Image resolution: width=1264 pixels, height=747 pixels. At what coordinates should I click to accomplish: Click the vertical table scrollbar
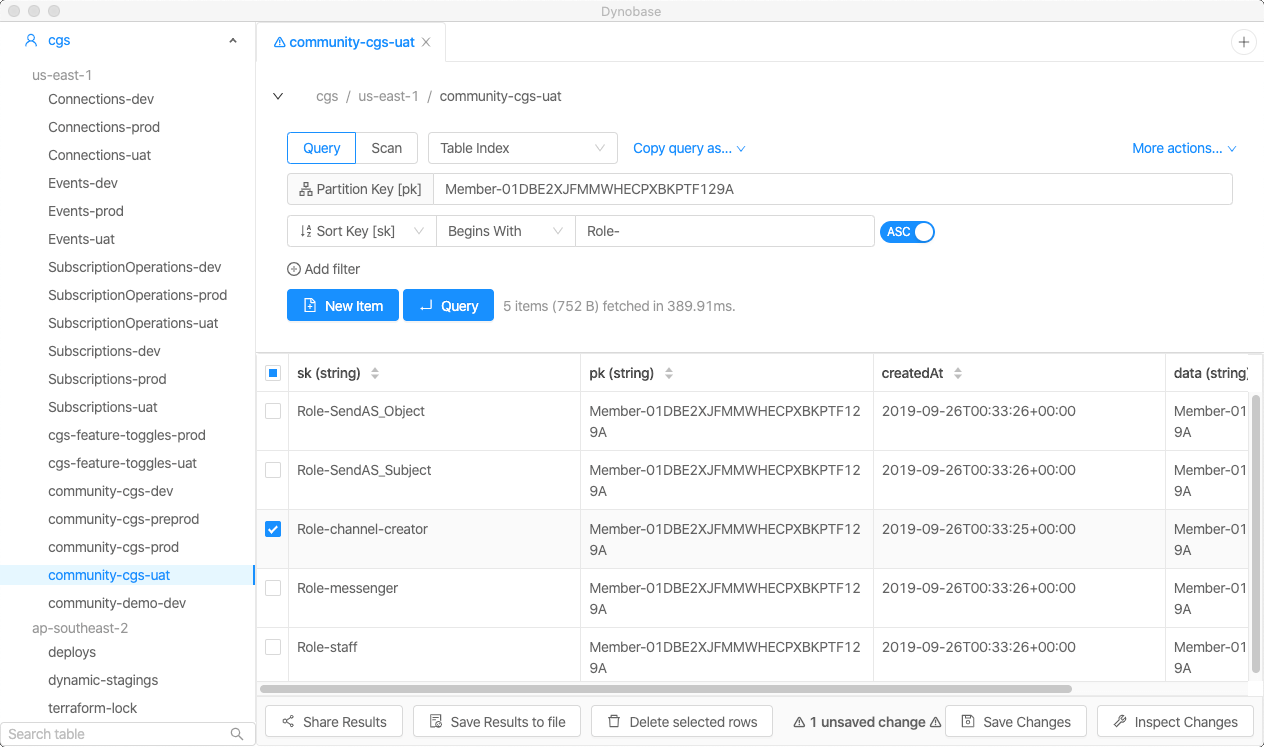coord(1256,533)
